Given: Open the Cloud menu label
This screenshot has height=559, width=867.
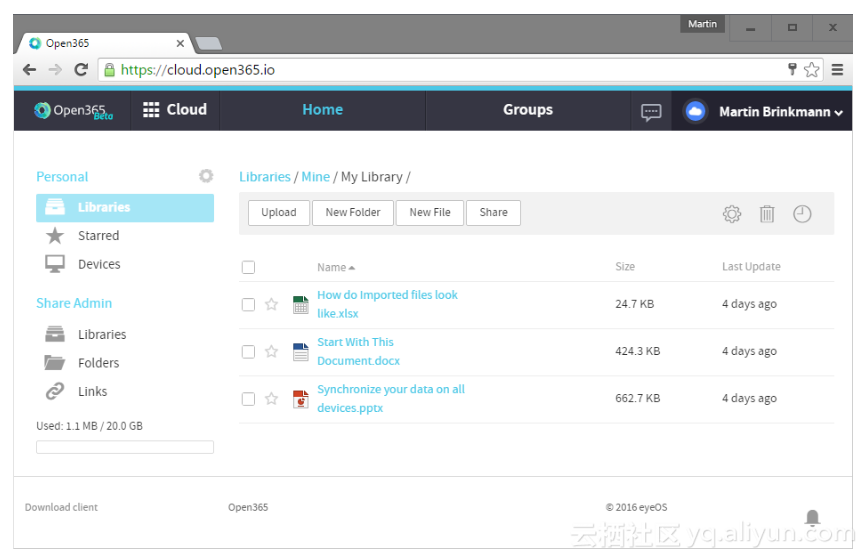Looking at the screenshot, I should click(187, 109).
